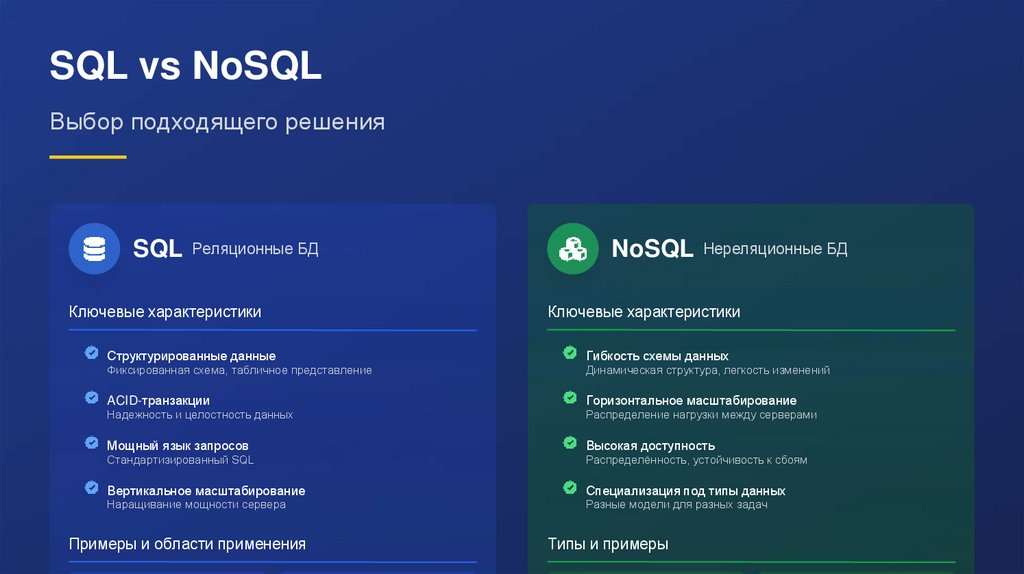Click the checkmark beside Специализация под типы данных

click(x=570, y=488)
